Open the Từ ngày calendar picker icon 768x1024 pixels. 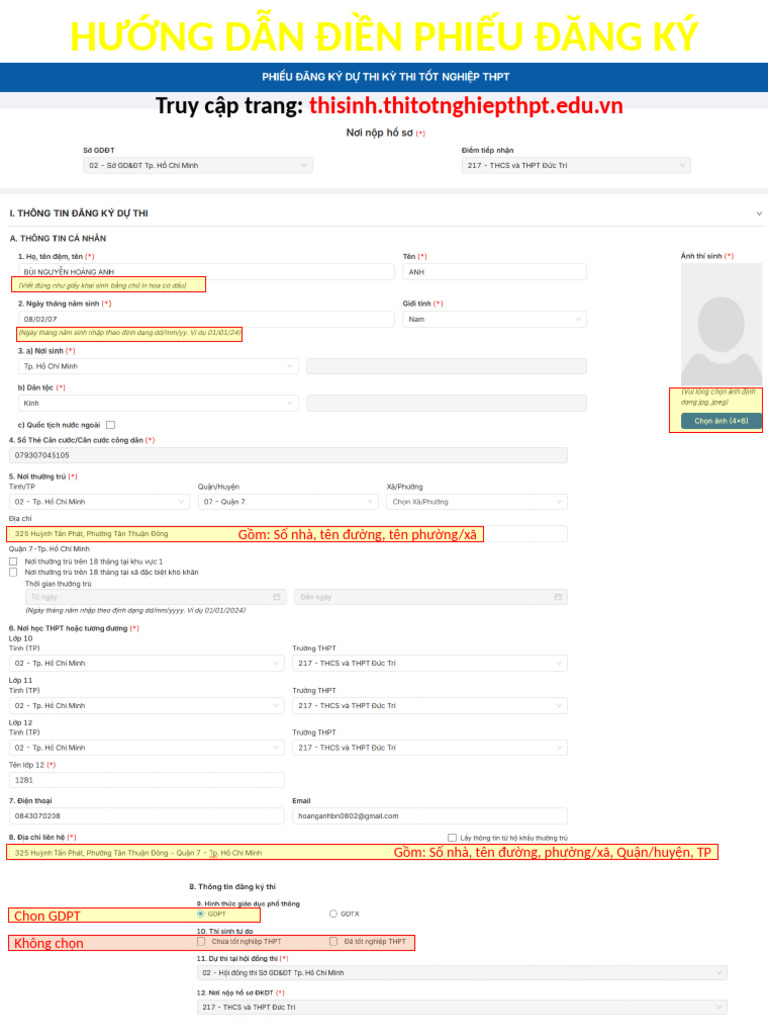tap(276, 597)
